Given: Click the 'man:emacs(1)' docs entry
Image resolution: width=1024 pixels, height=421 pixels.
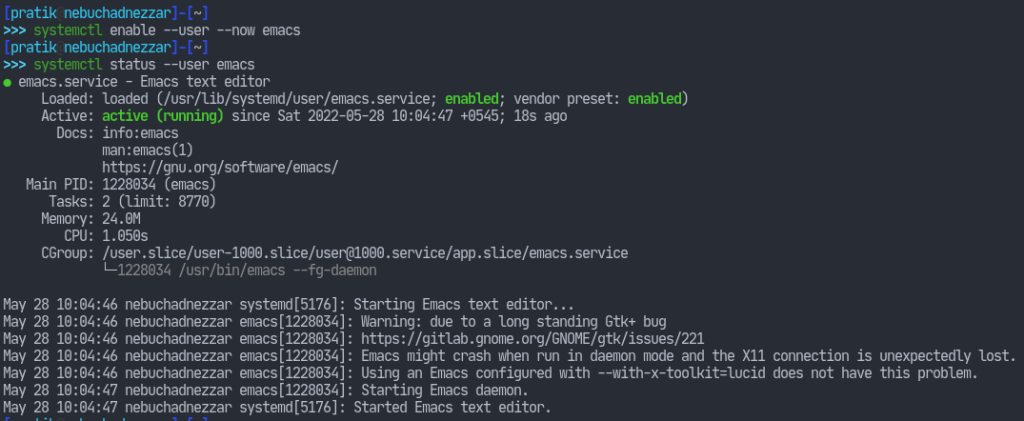Looking at the screenshot, I should [x=148, y=151].
